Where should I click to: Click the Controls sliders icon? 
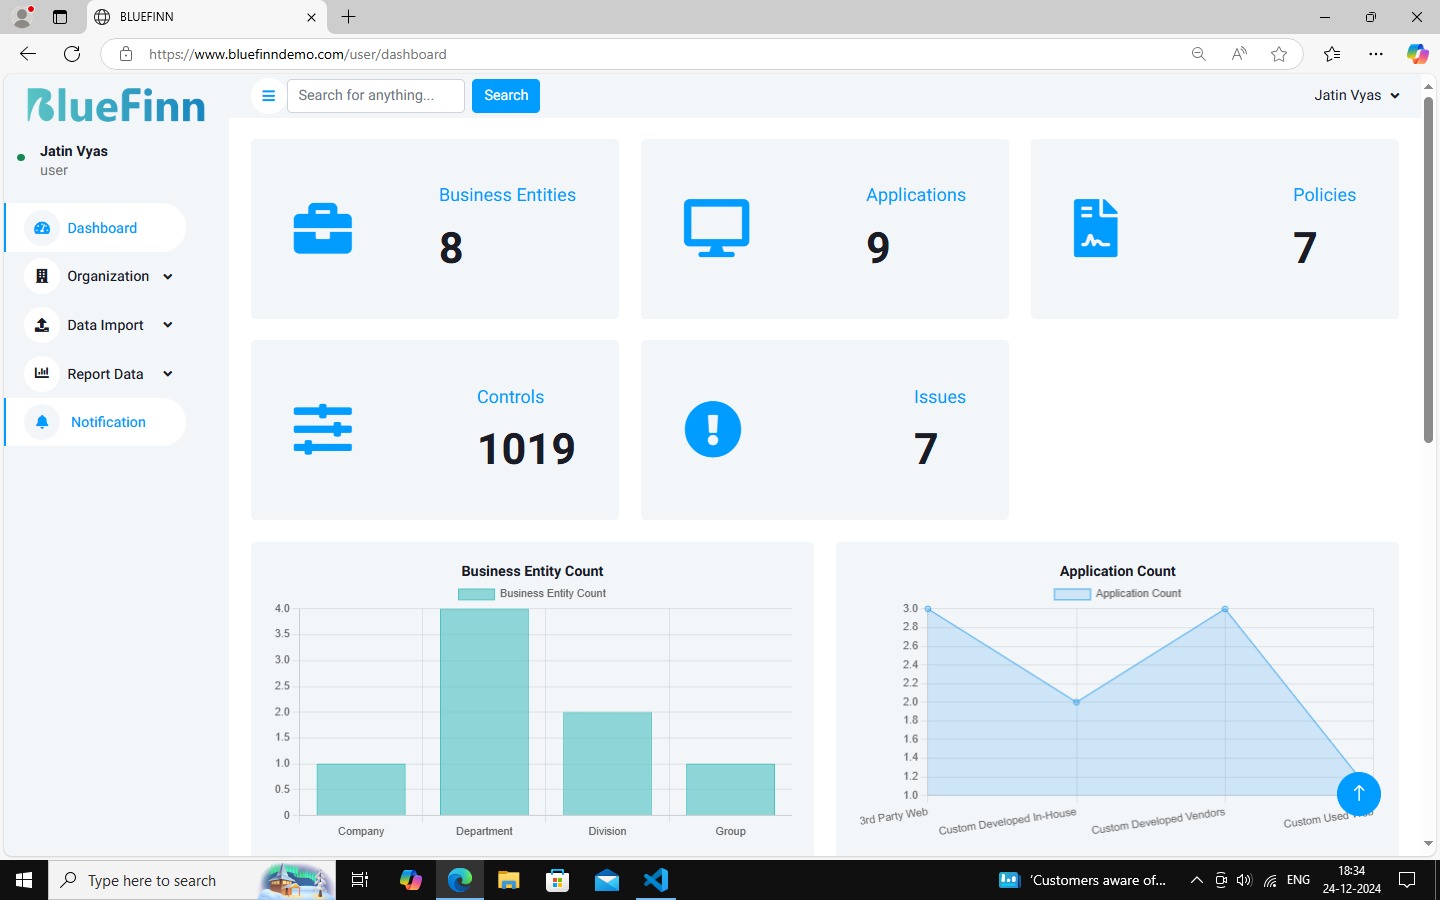(x=322, y=430)
